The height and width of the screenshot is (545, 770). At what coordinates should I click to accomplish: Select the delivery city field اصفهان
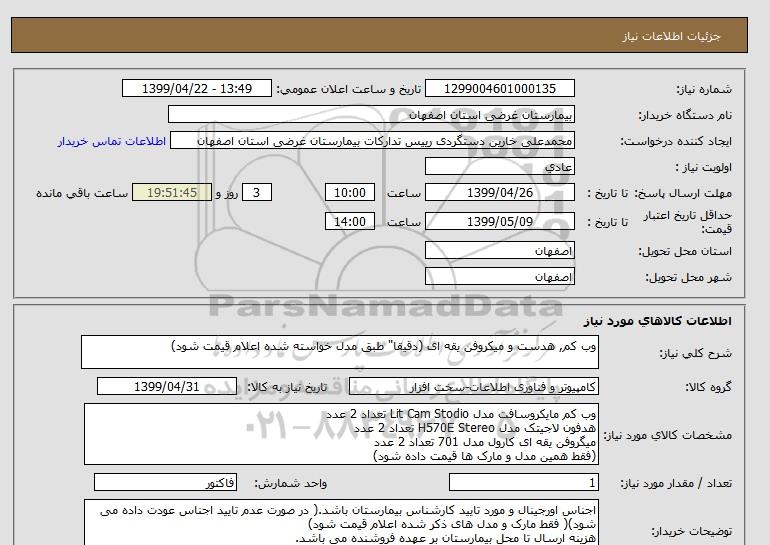tap(499, 276)
